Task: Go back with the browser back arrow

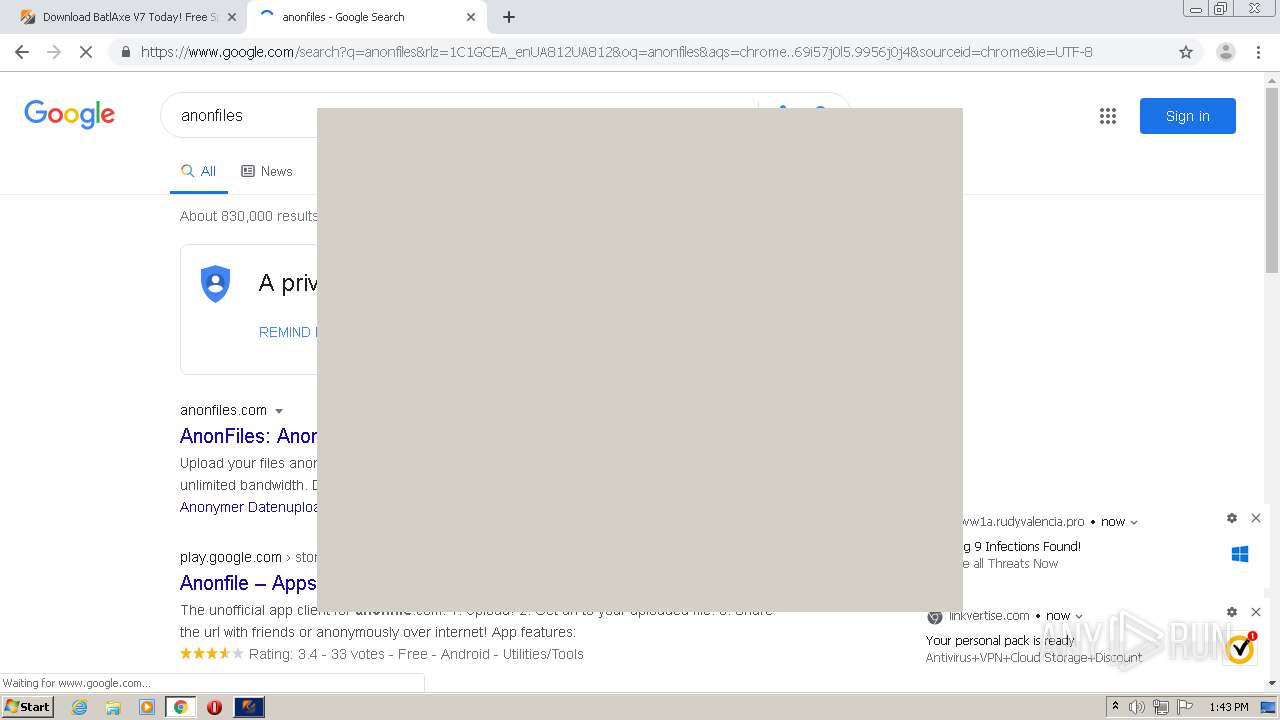Action: click(22, 52)
